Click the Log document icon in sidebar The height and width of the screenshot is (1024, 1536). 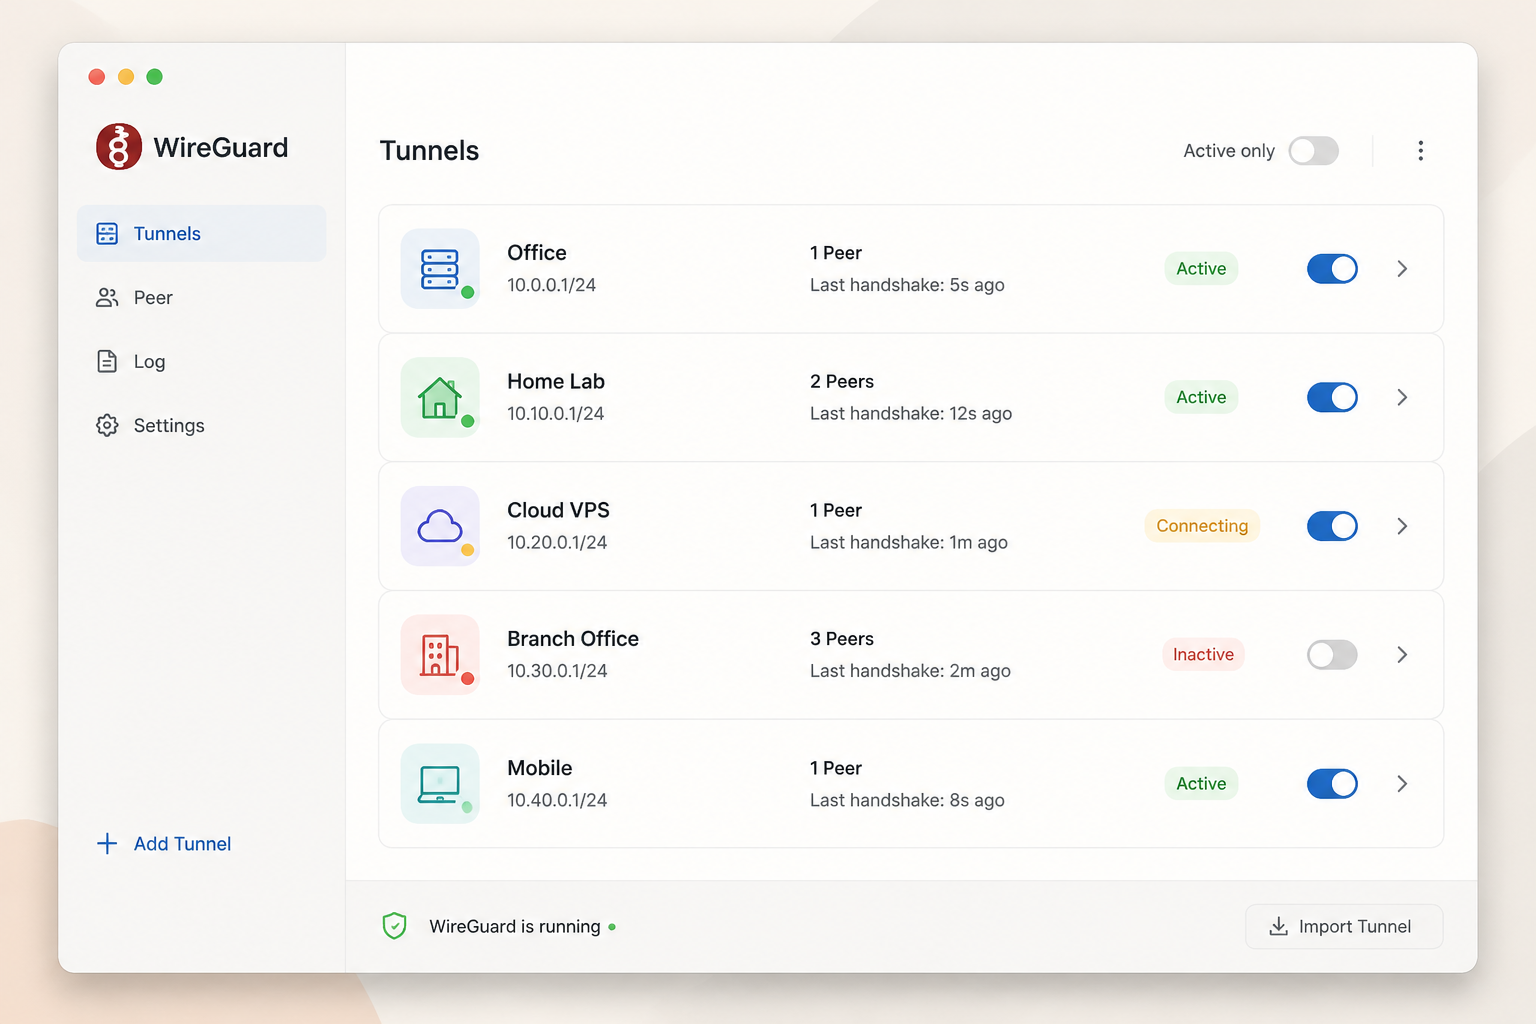(x=107, y=361)
